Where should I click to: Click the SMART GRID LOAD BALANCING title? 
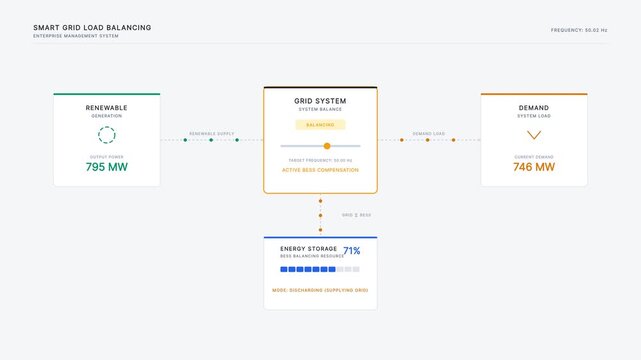[x=92, y=27]
